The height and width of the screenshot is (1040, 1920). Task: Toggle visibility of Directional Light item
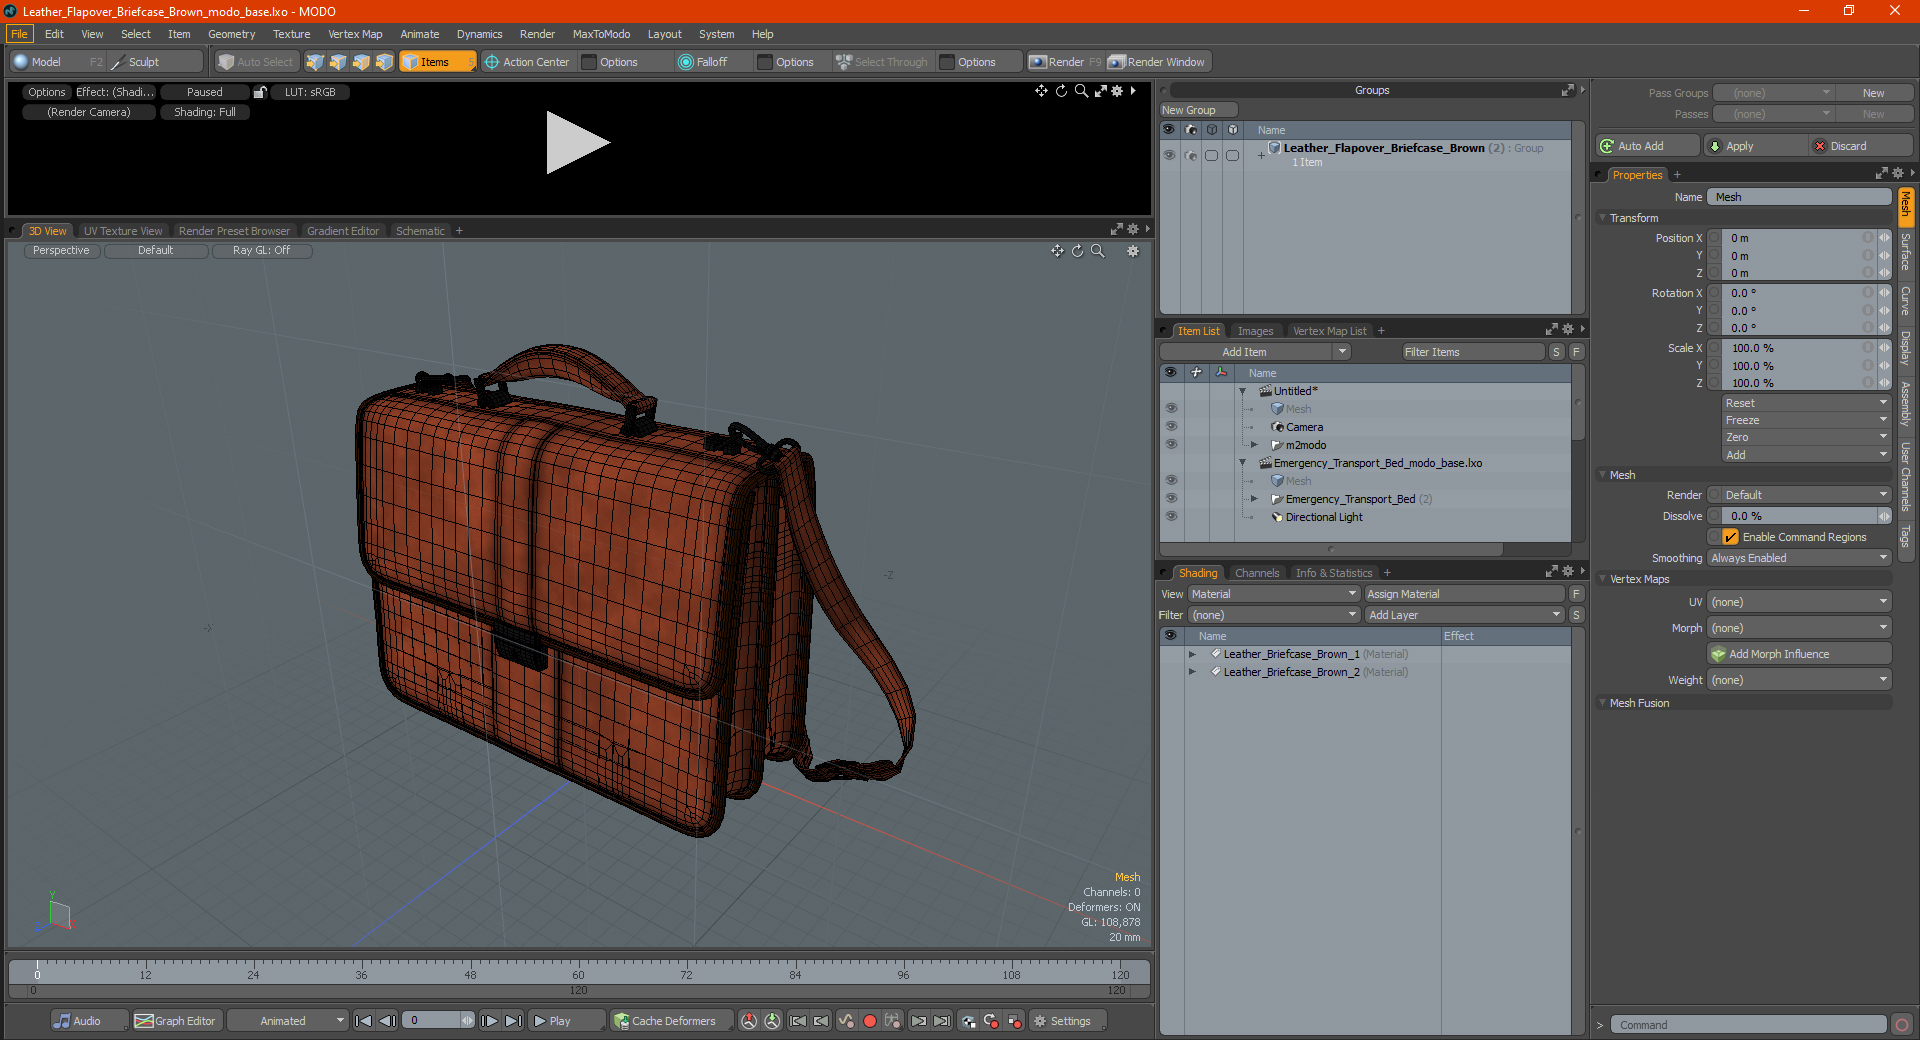point(1171,517)
